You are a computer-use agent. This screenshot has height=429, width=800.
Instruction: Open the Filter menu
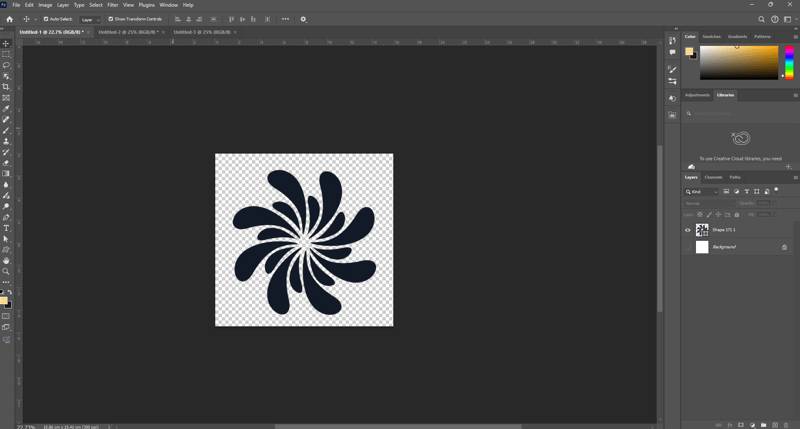[113, 5]
